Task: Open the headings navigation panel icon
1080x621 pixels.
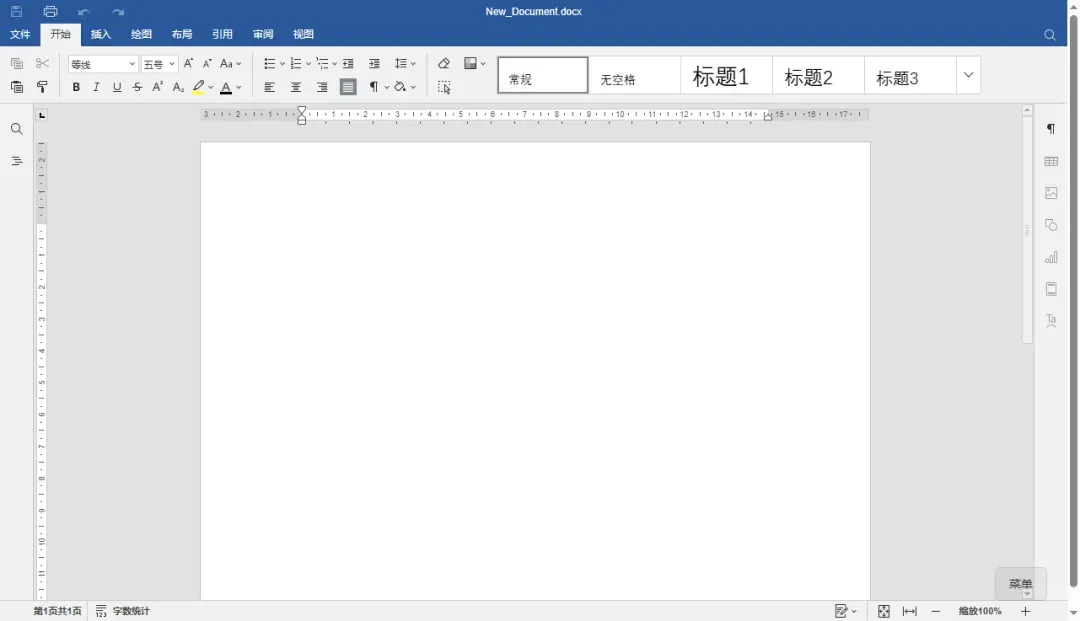Action: click(x=17, y=161)
